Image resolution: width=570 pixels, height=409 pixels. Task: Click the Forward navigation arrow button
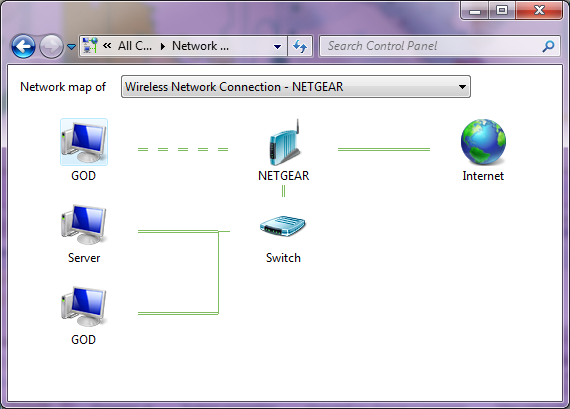pos(51,47)
